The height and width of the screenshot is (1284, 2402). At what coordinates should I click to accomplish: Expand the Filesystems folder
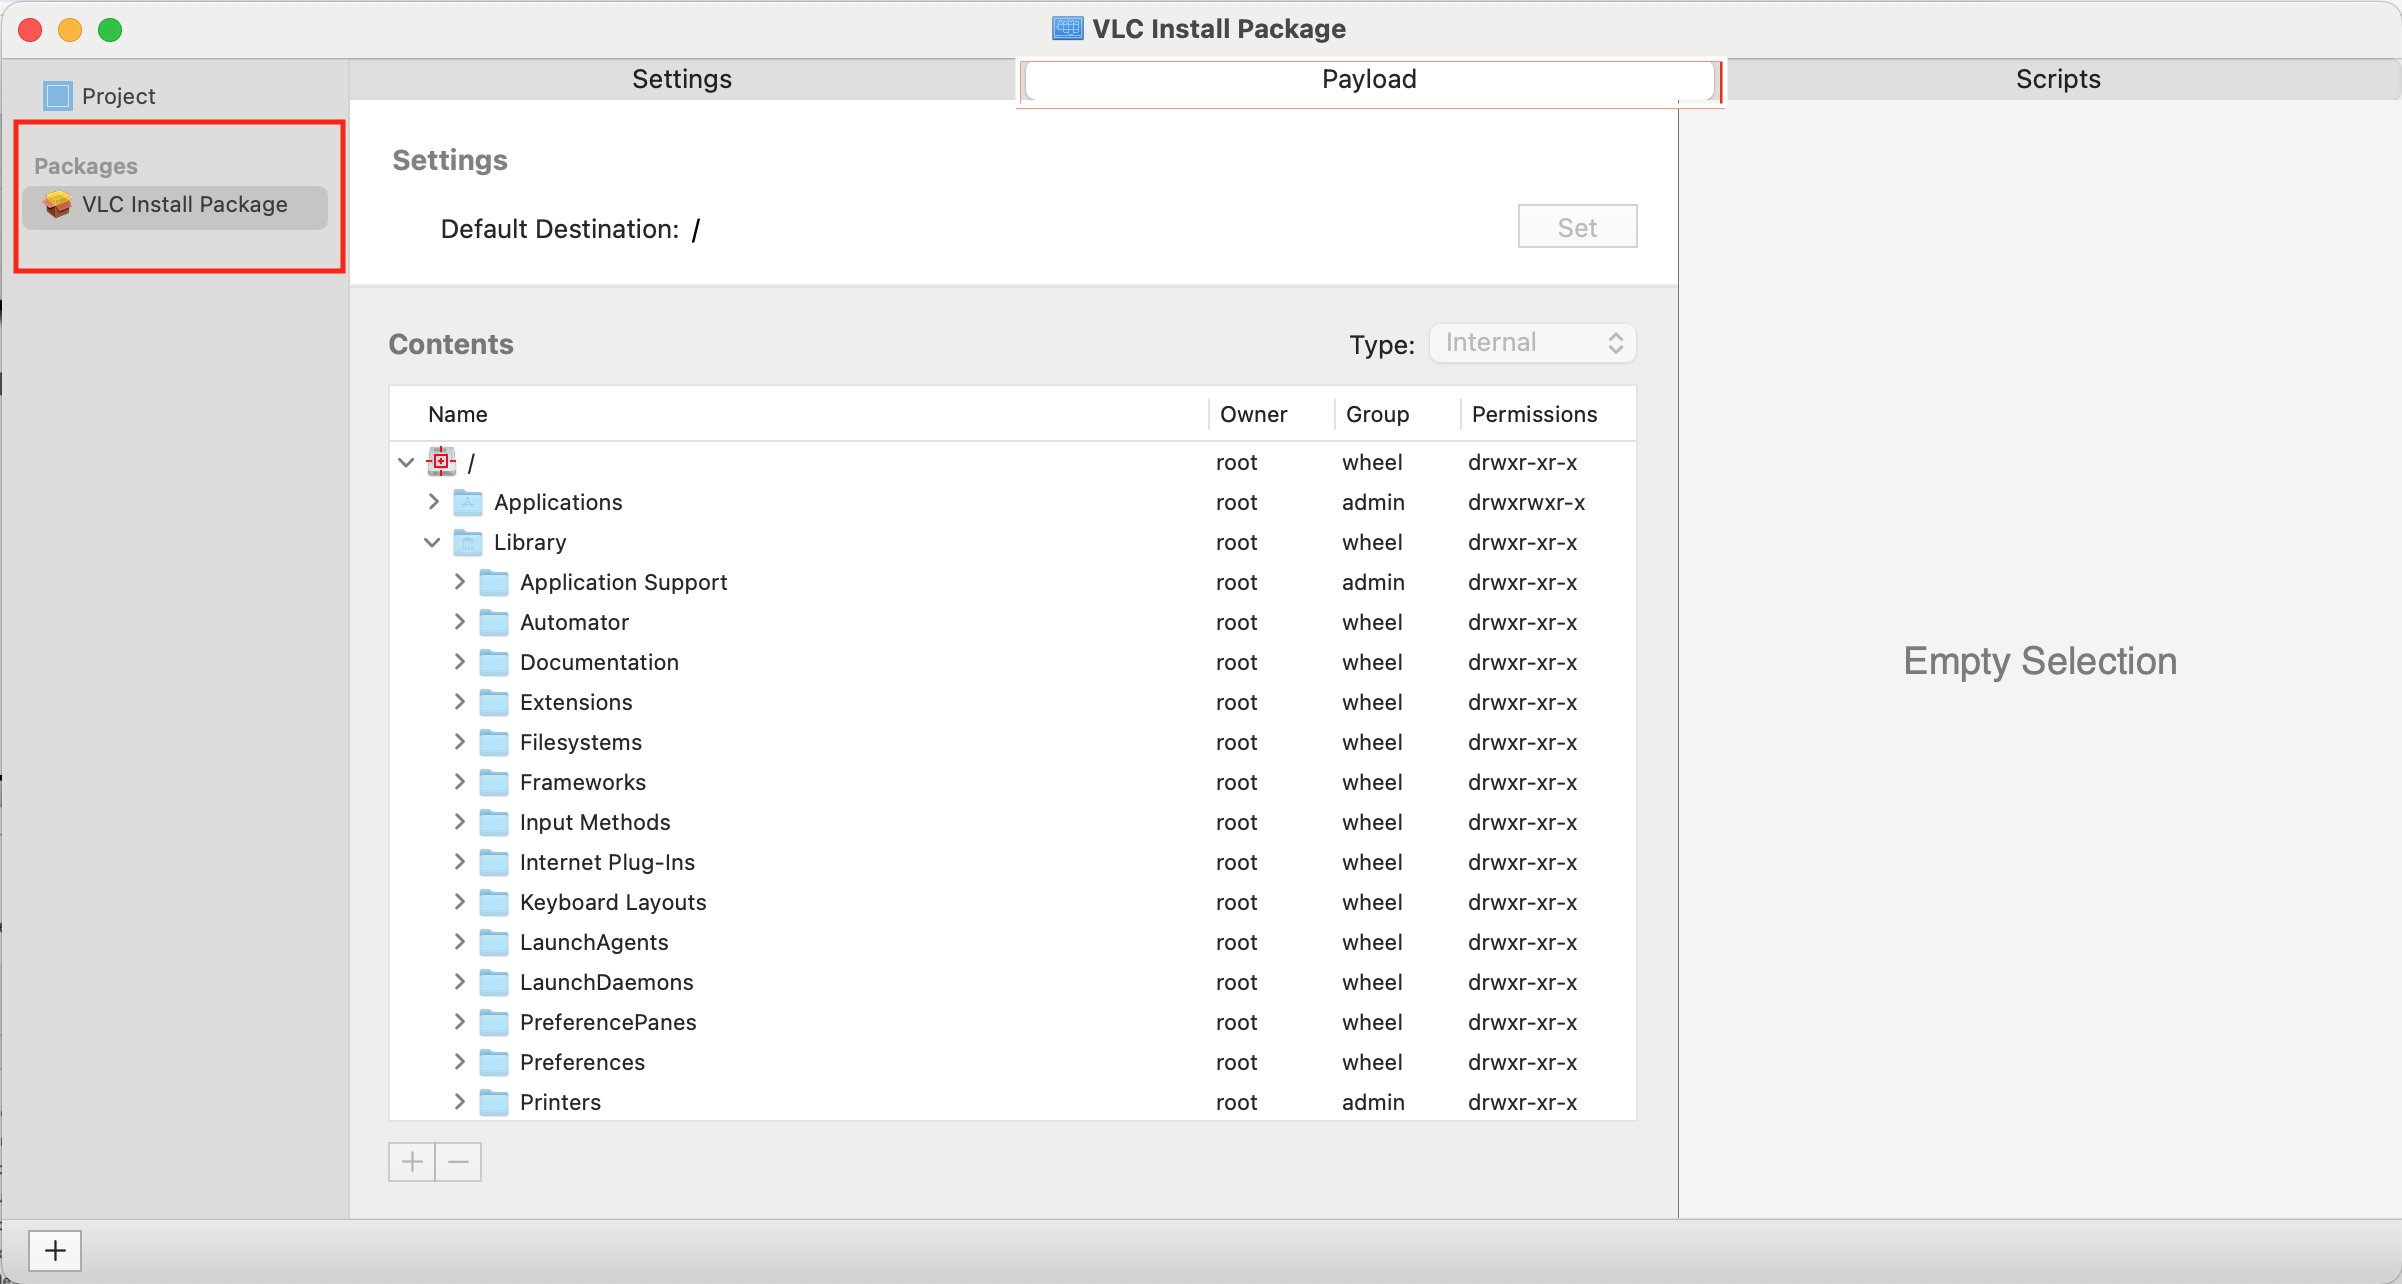pos(459,741)
